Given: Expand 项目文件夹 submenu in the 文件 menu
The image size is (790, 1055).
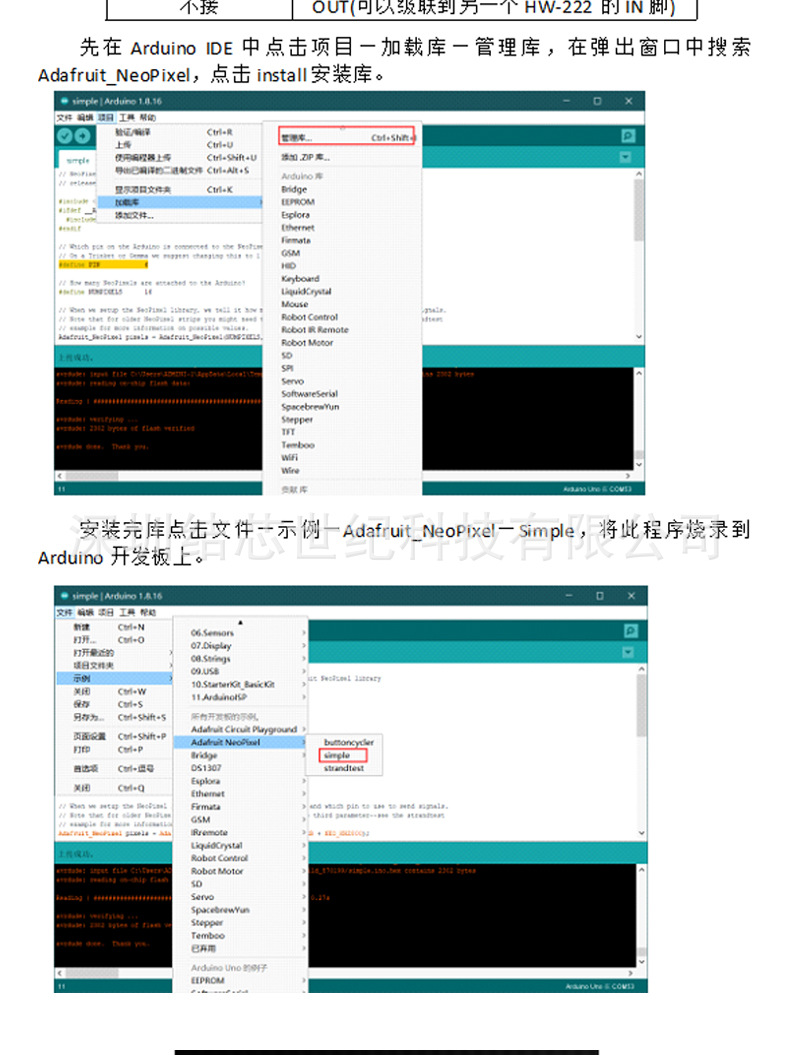Looking at the screenshot, I should [x=114, y=665].
